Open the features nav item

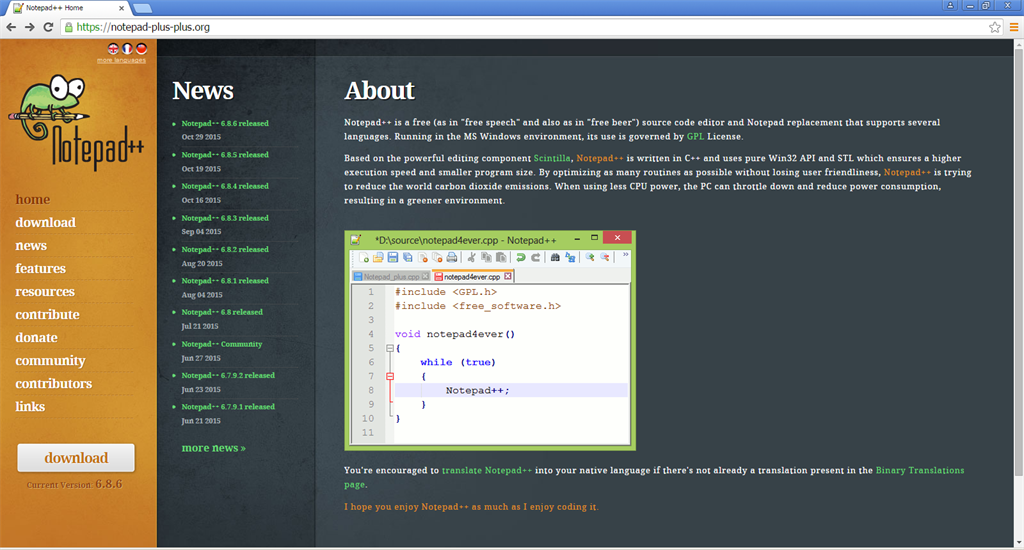pyautogui.click(x=40, y=268)
